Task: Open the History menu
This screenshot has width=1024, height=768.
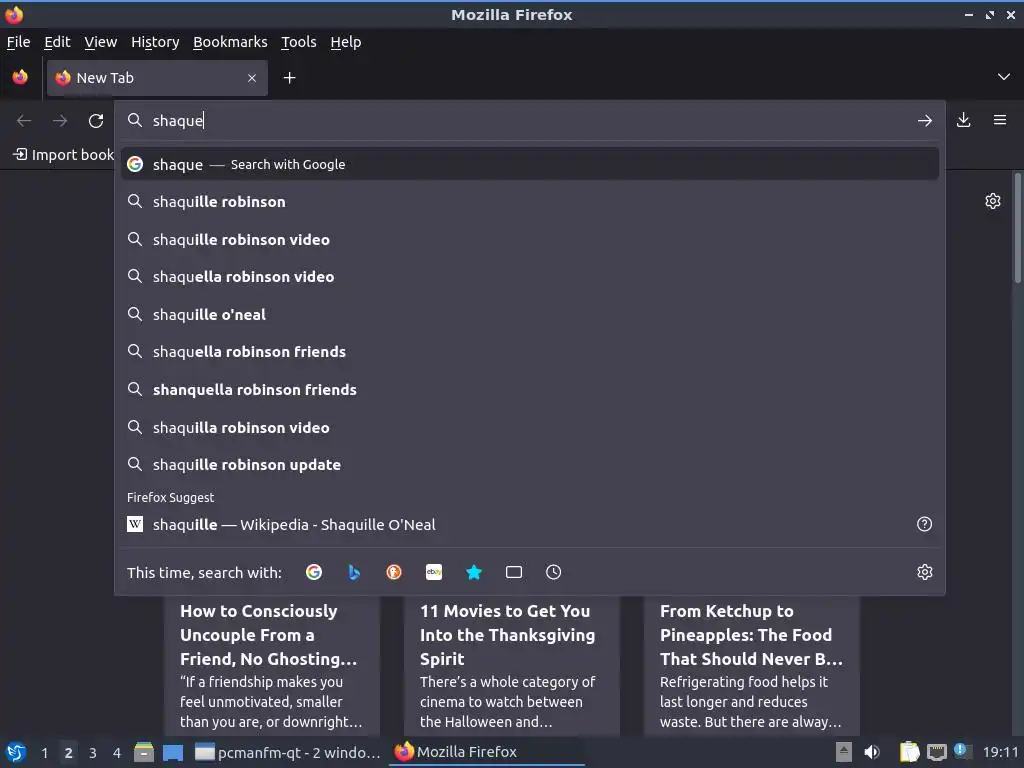Action: coord(155,42)
